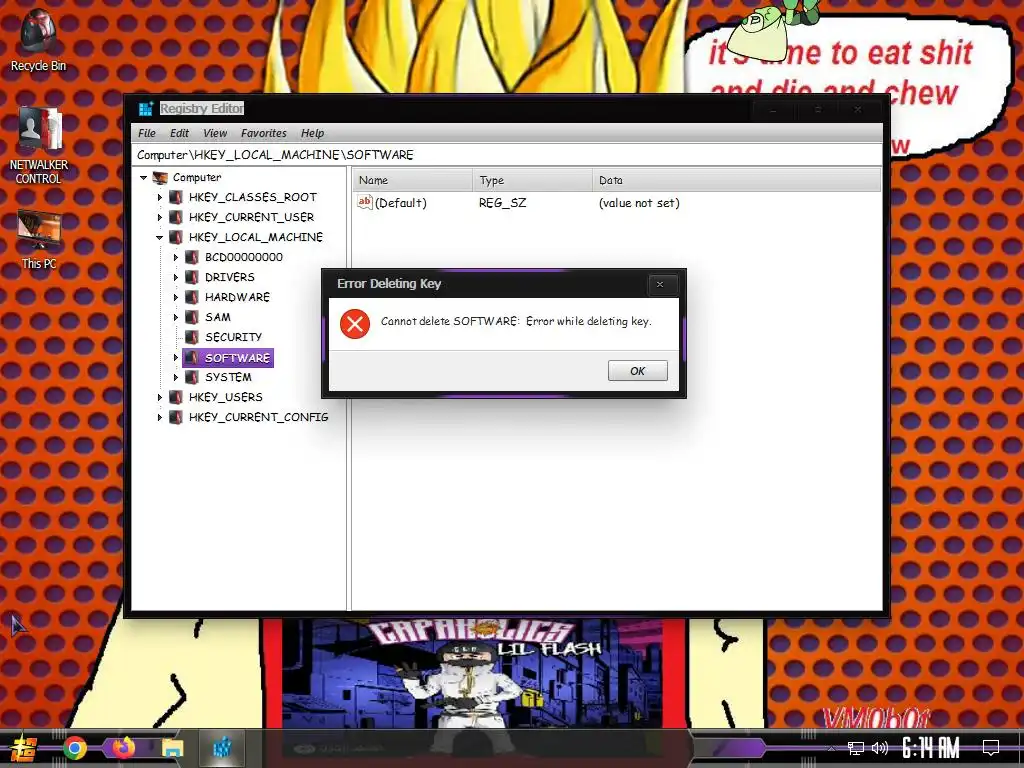The width and height of the screenshot is (1024, 768).
Task: Click the HKEY_CLASSES_ROOT key icon
Action: [x=176, y=197]
